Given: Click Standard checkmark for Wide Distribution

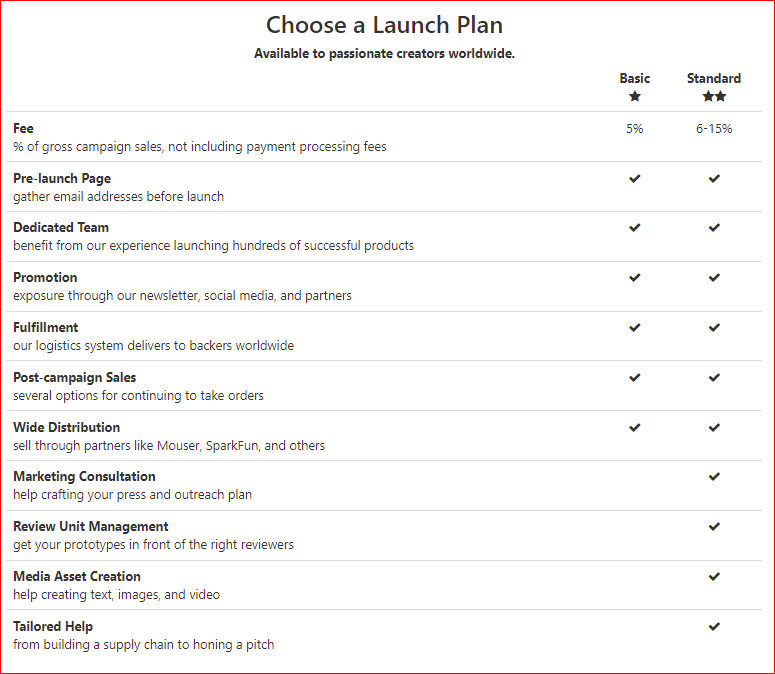Looking at the screenshot, I should click(714, 428).
